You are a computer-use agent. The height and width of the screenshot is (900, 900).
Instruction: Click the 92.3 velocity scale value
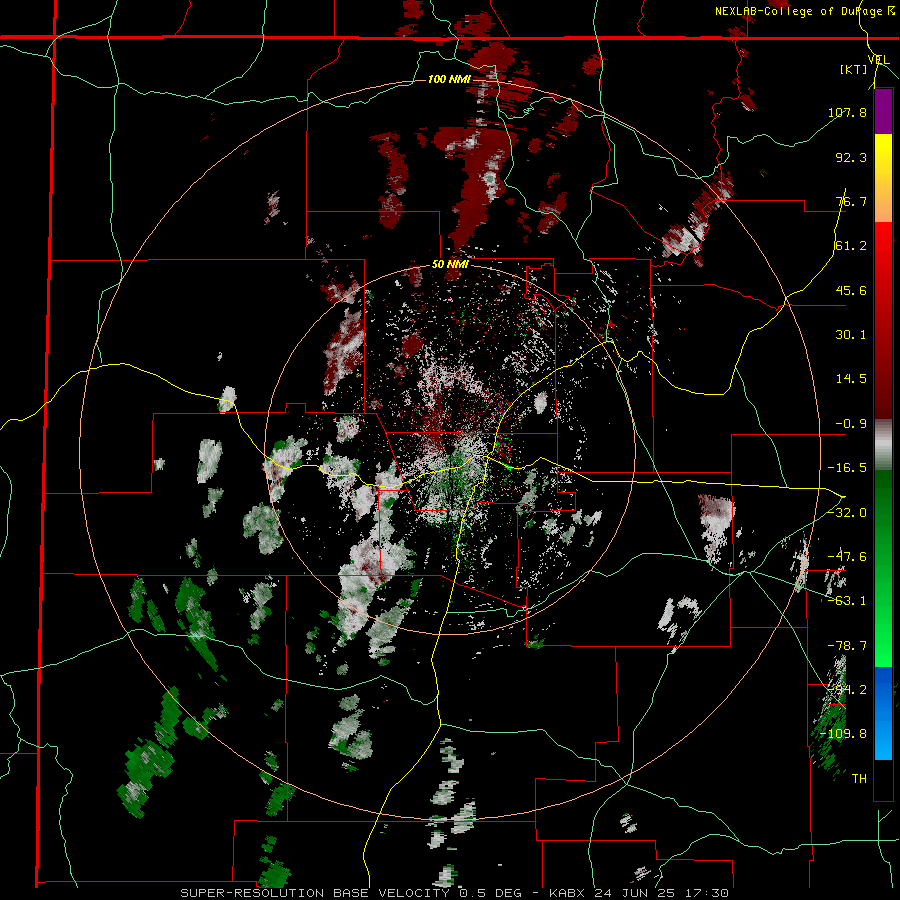click(x=851, y=157)
